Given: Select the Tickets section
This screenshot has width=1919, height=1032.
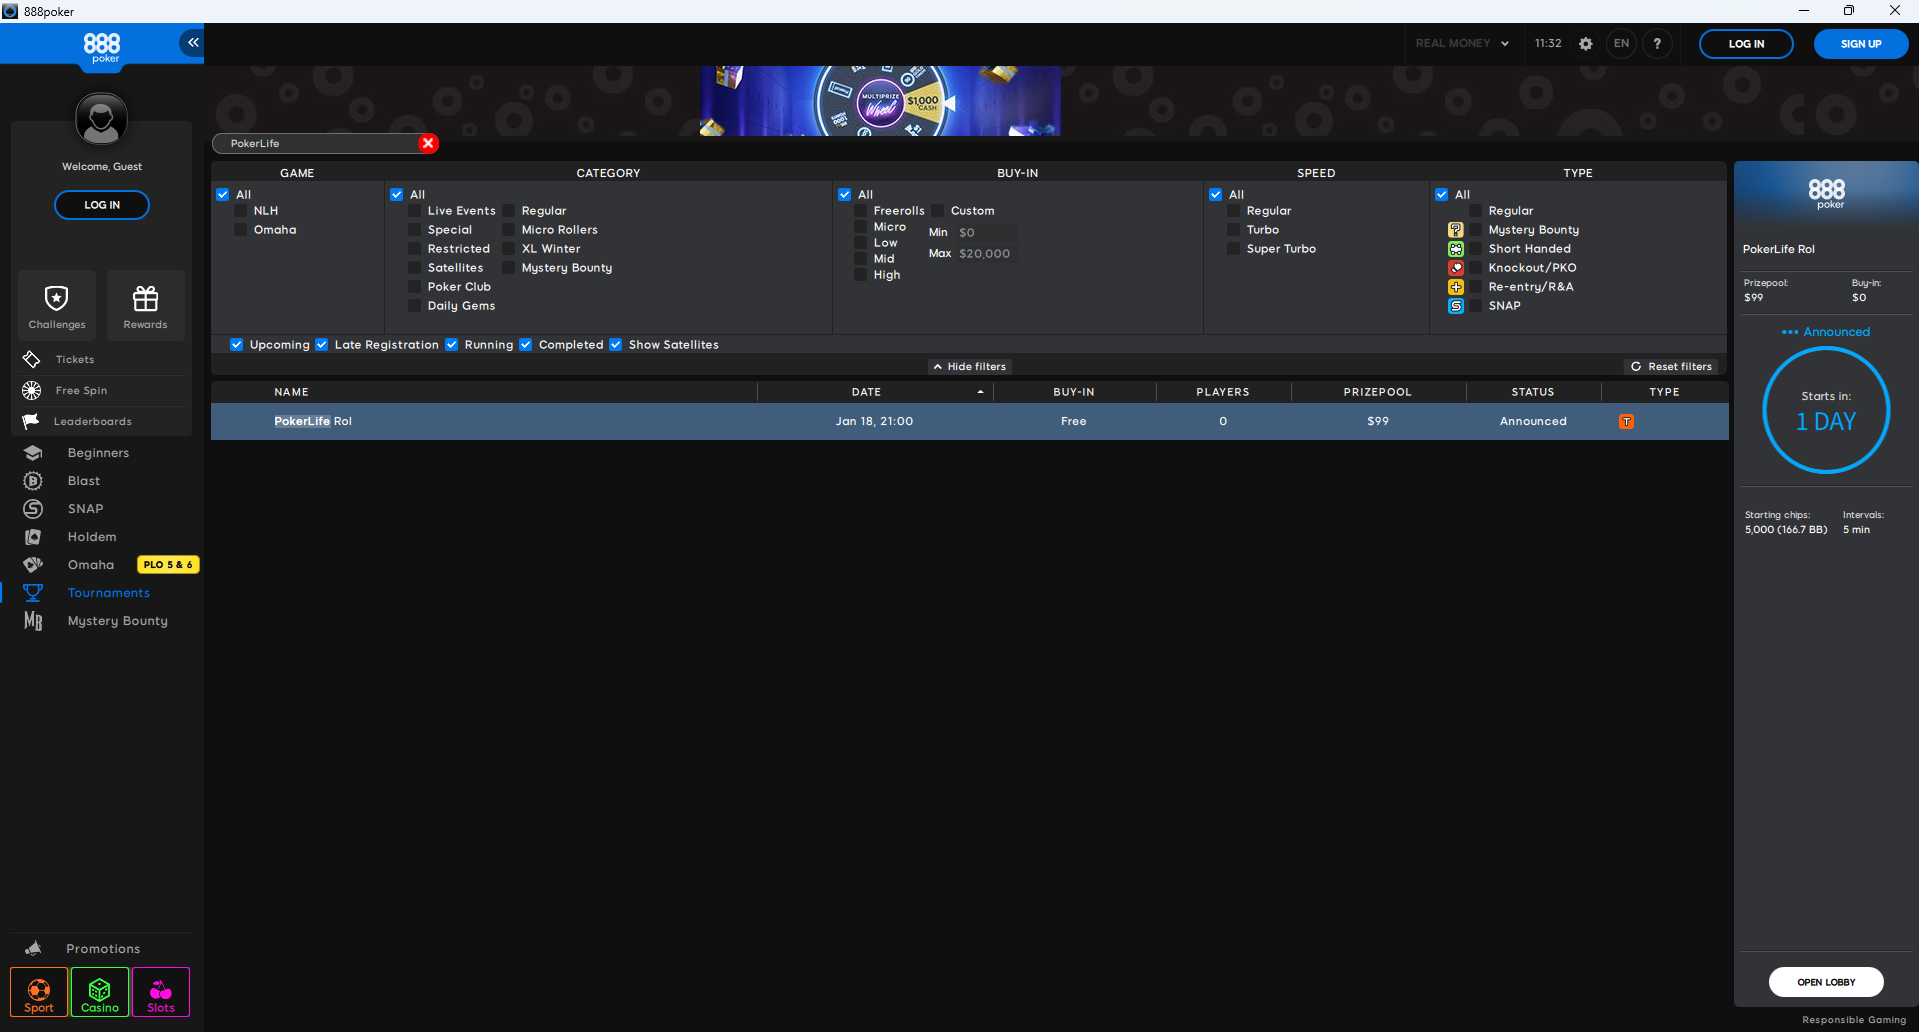Looking at the screenshot, I should pyautogui.click(x=74, y=359).
